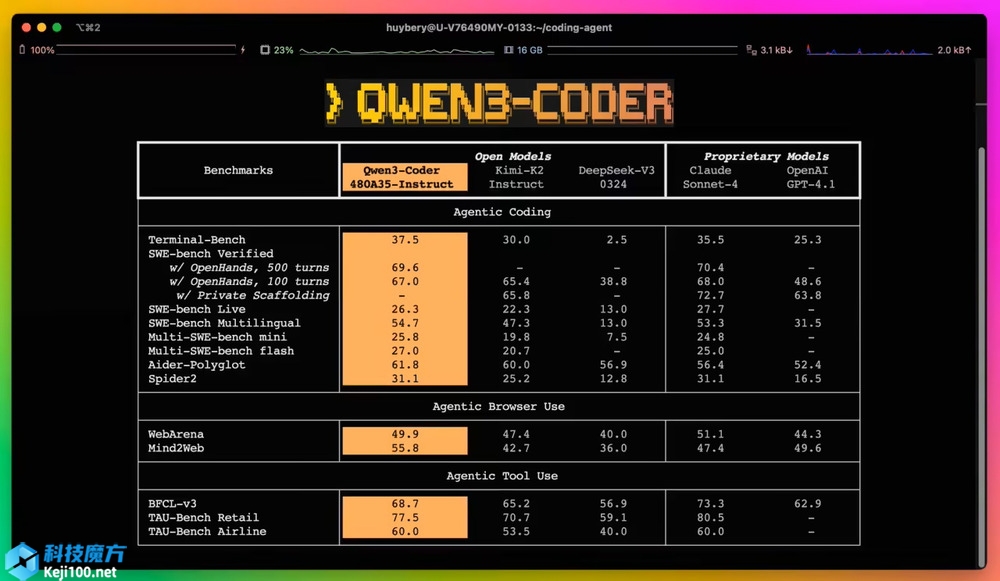Select the highlighted Qwen3-Coder column header

[404, 177]
